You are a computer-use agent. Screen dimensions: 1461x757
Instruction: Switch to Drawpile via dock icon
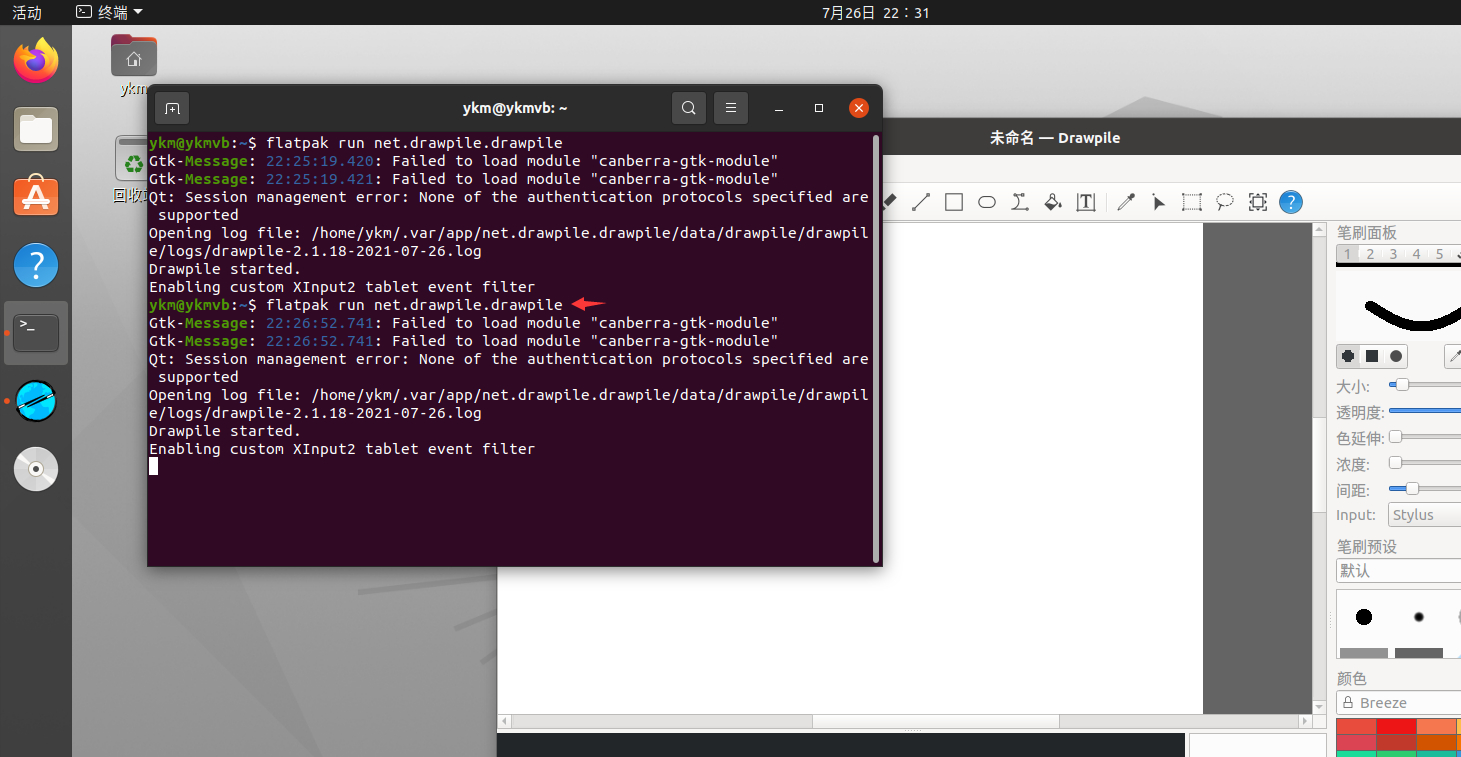click(36, 401)
